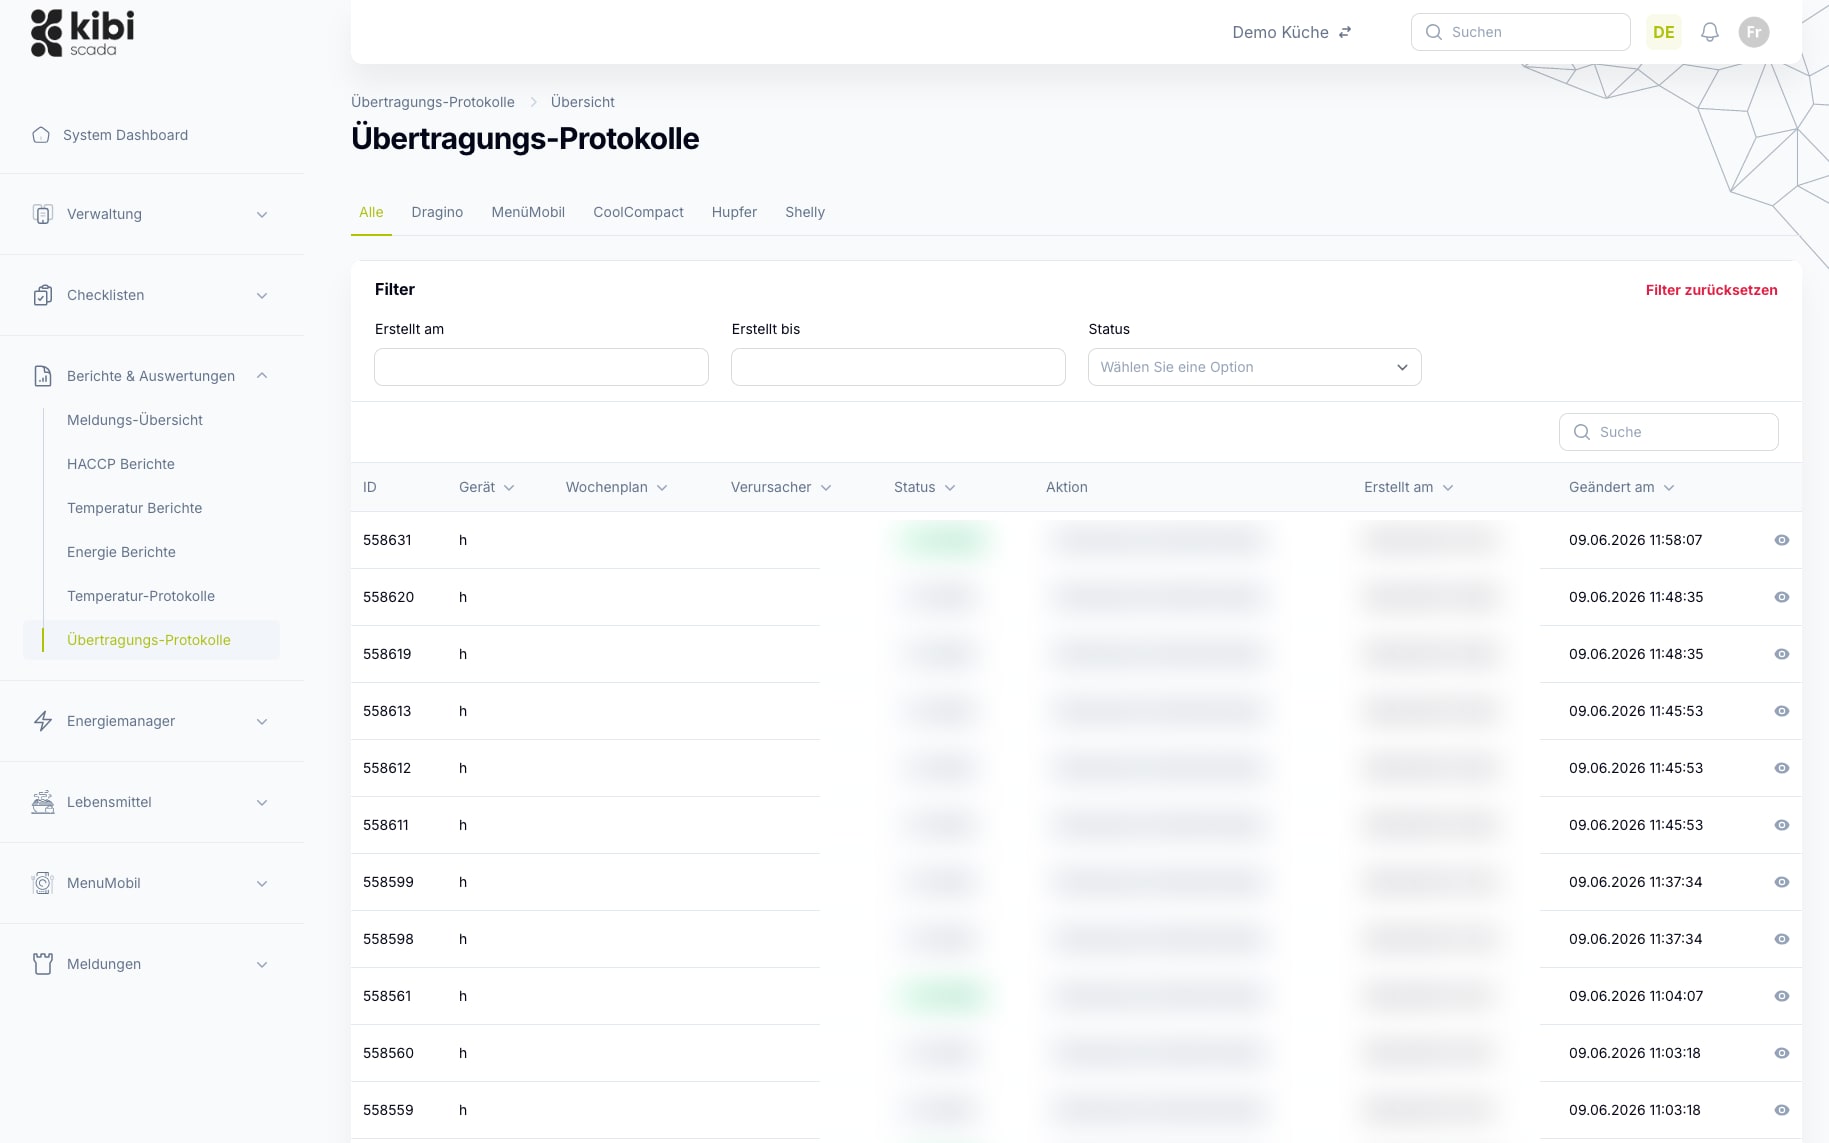Change language with DE button

tap(1664, 32)
